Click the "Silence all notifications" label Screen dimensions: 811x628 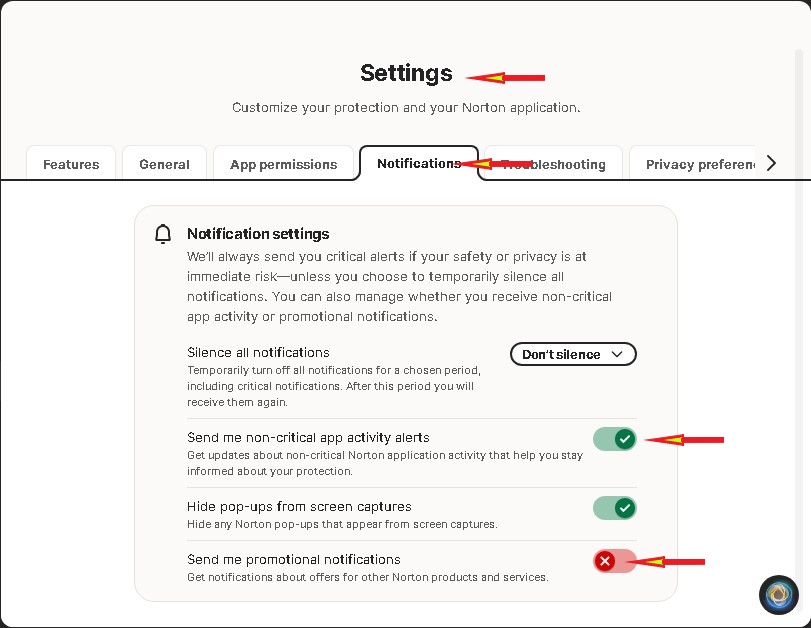click(x=258, y=352)
